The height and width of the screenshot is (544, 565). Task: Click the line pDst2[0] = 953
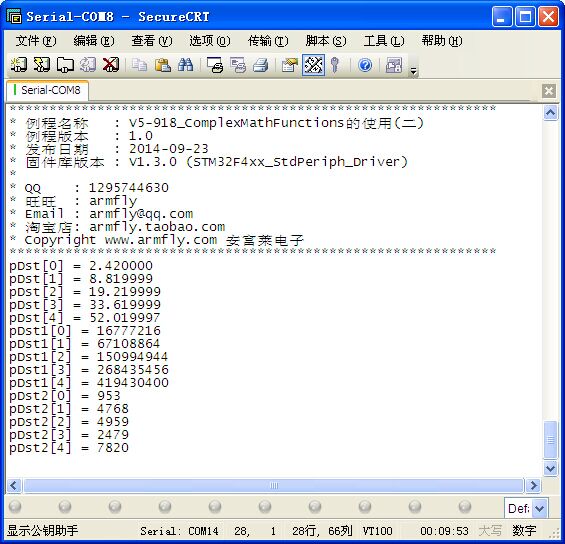click(64, 396)
